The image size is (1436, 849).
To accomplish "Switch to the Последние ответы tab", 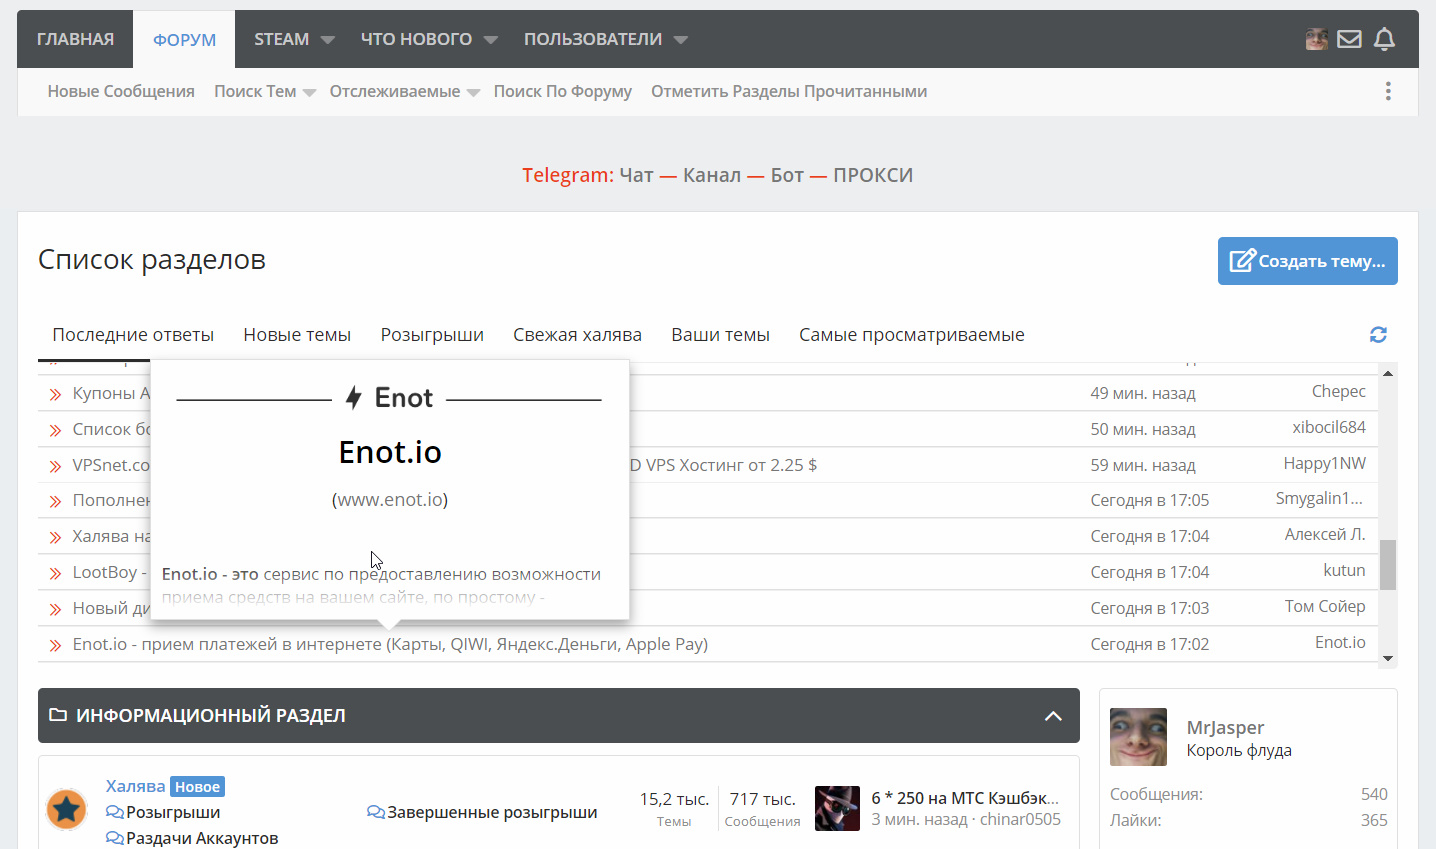I will pos(133,335).
